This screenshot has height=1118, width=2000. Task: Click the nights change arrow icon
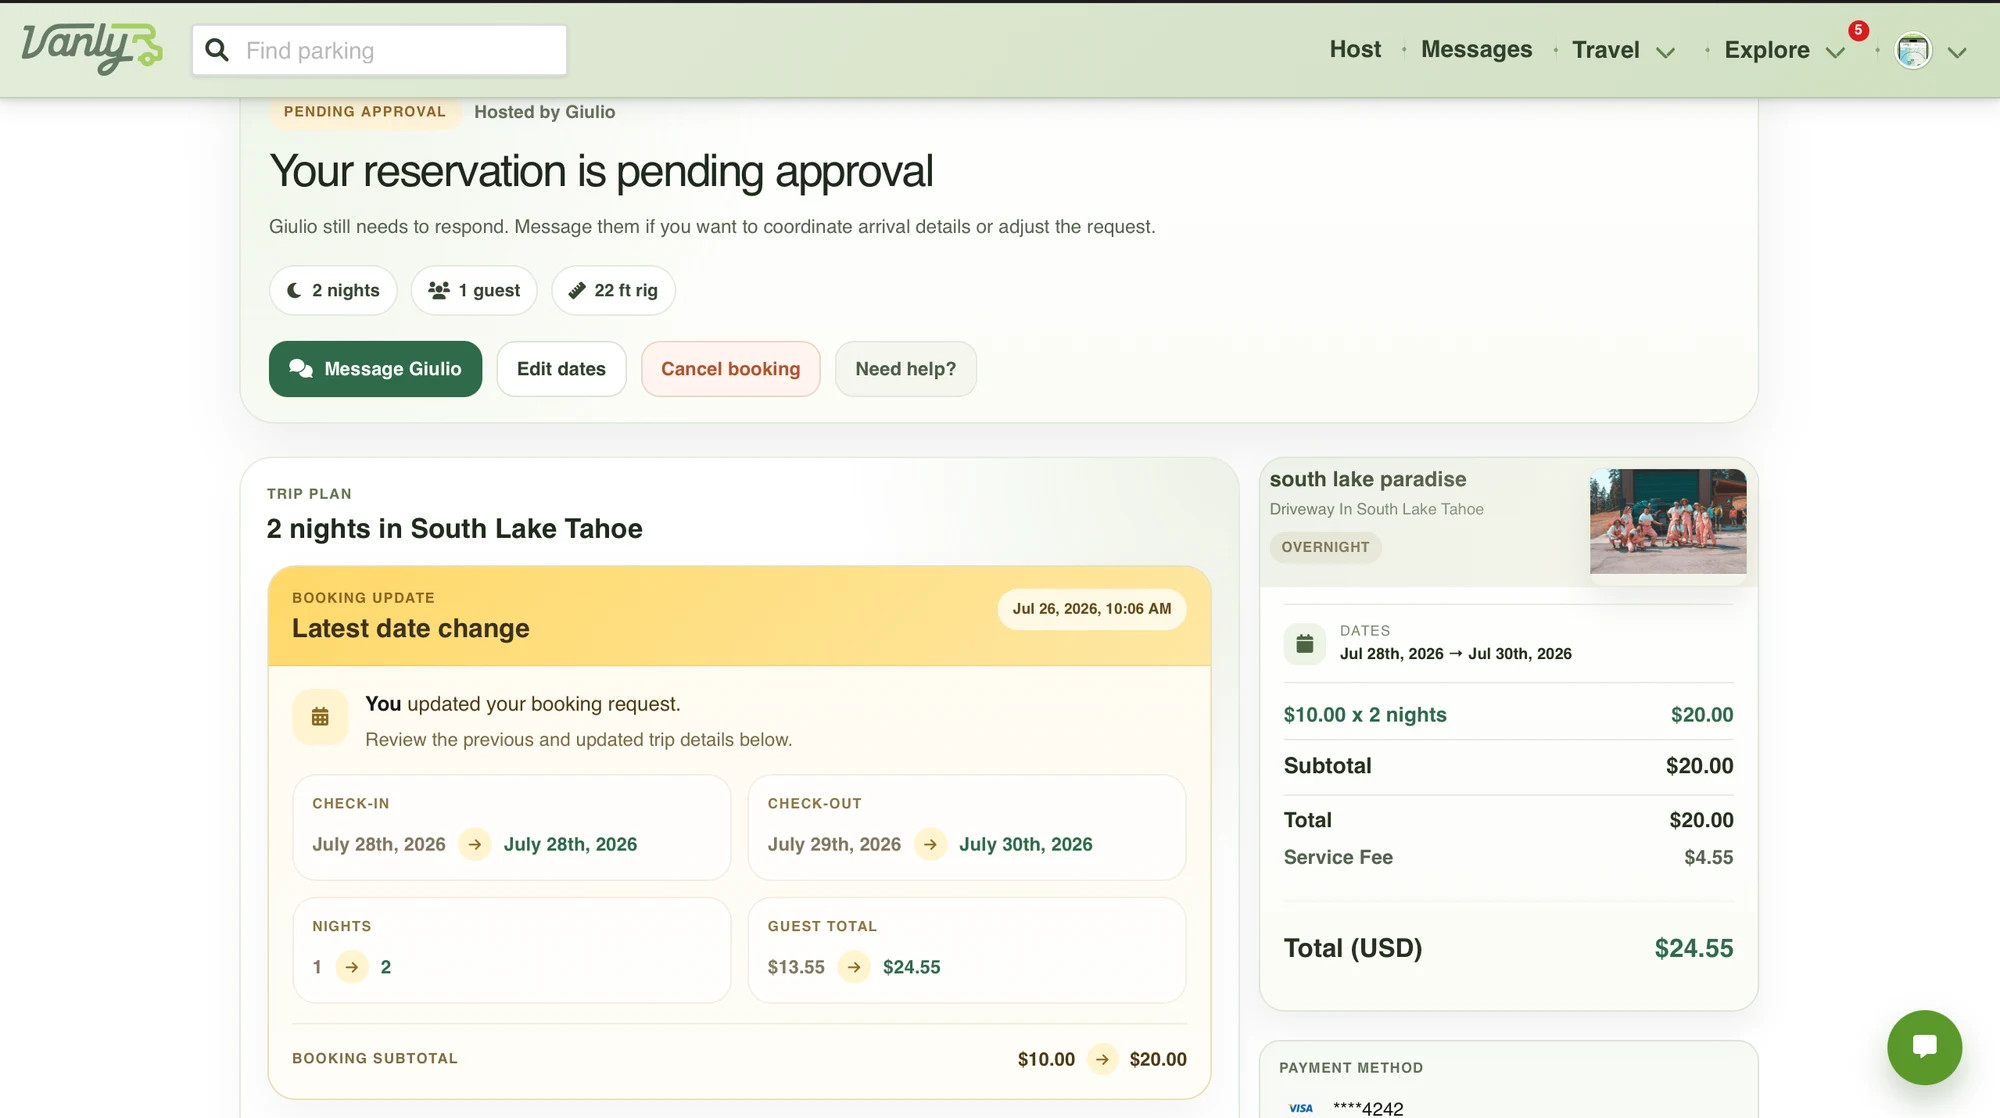[x=352, y=967]
